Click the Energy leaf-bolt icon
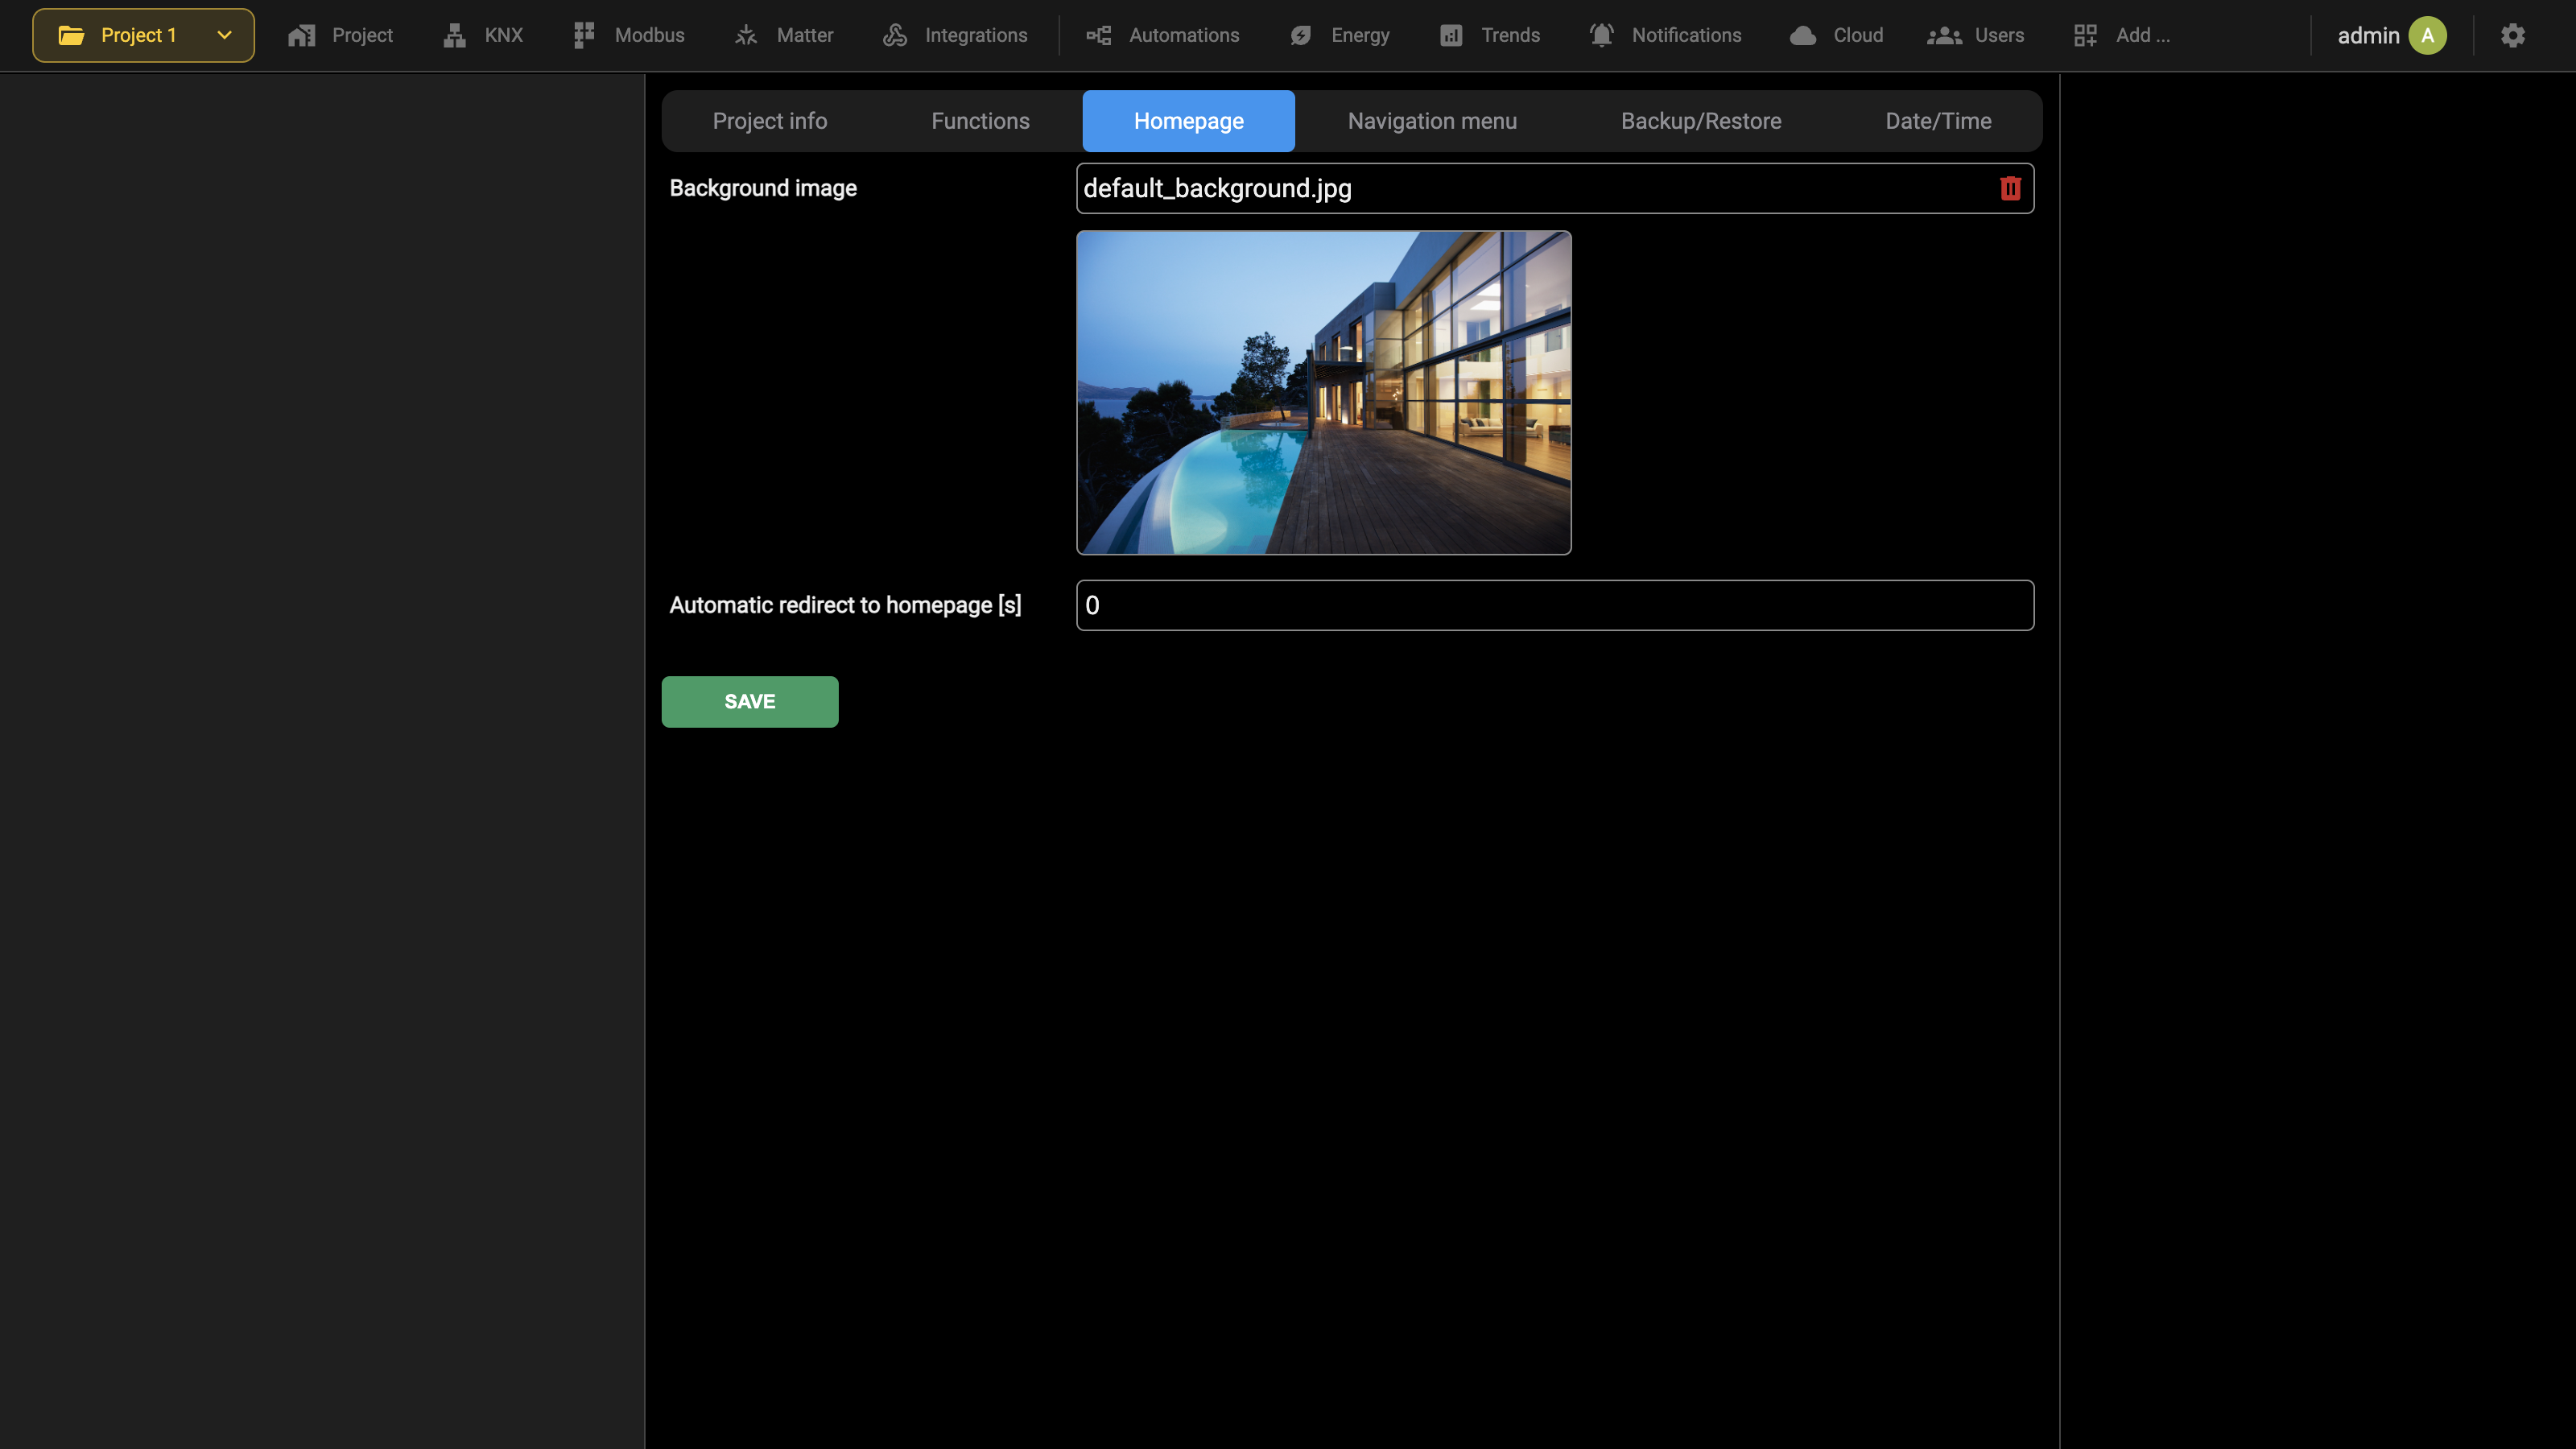Viewport: 2576px width, 1449px height. pos(1301,35)
